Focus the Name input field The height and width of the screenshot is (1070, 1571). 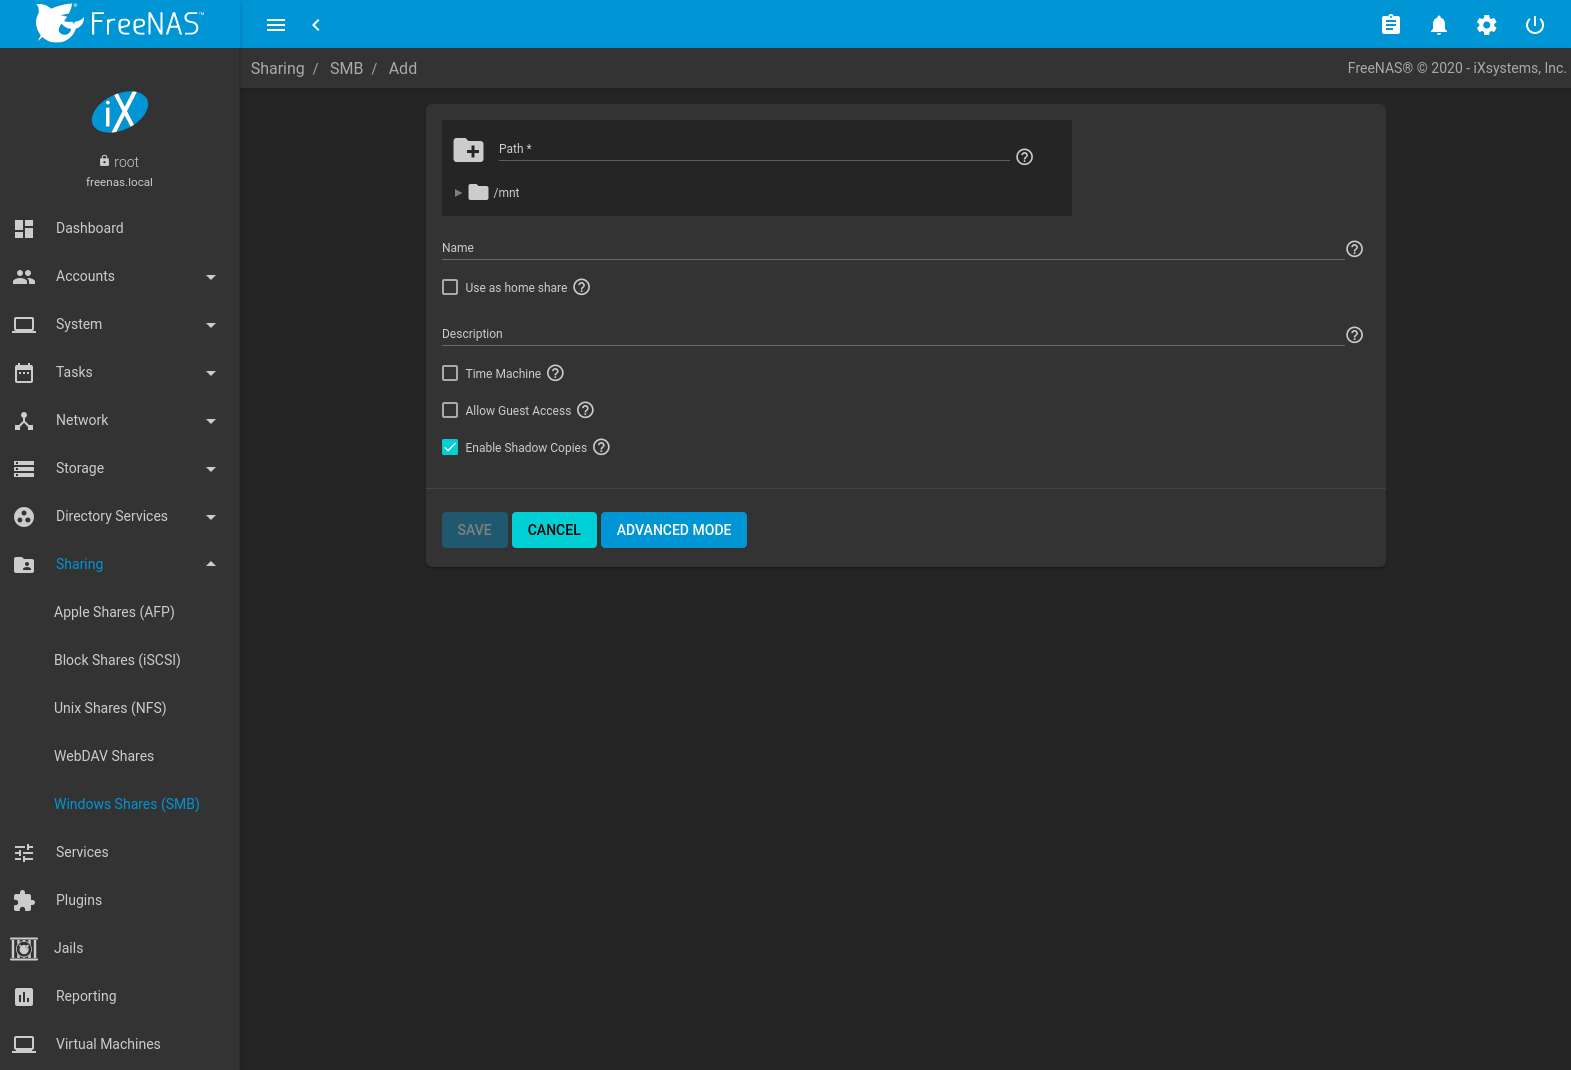click(x=892, y=249)
